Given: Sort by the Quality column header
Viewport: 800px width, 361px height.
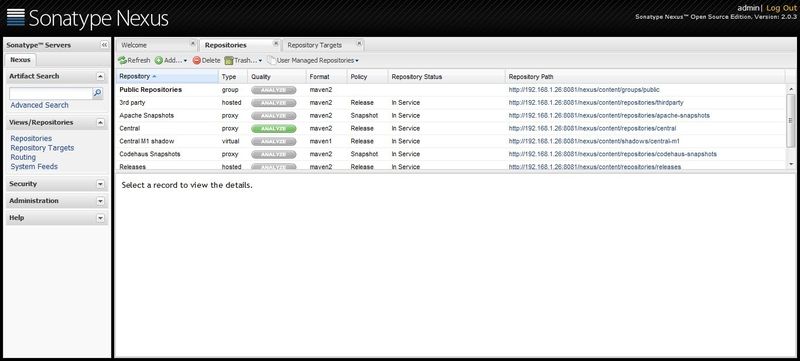Looking at the screenshot, I should 277,76.
